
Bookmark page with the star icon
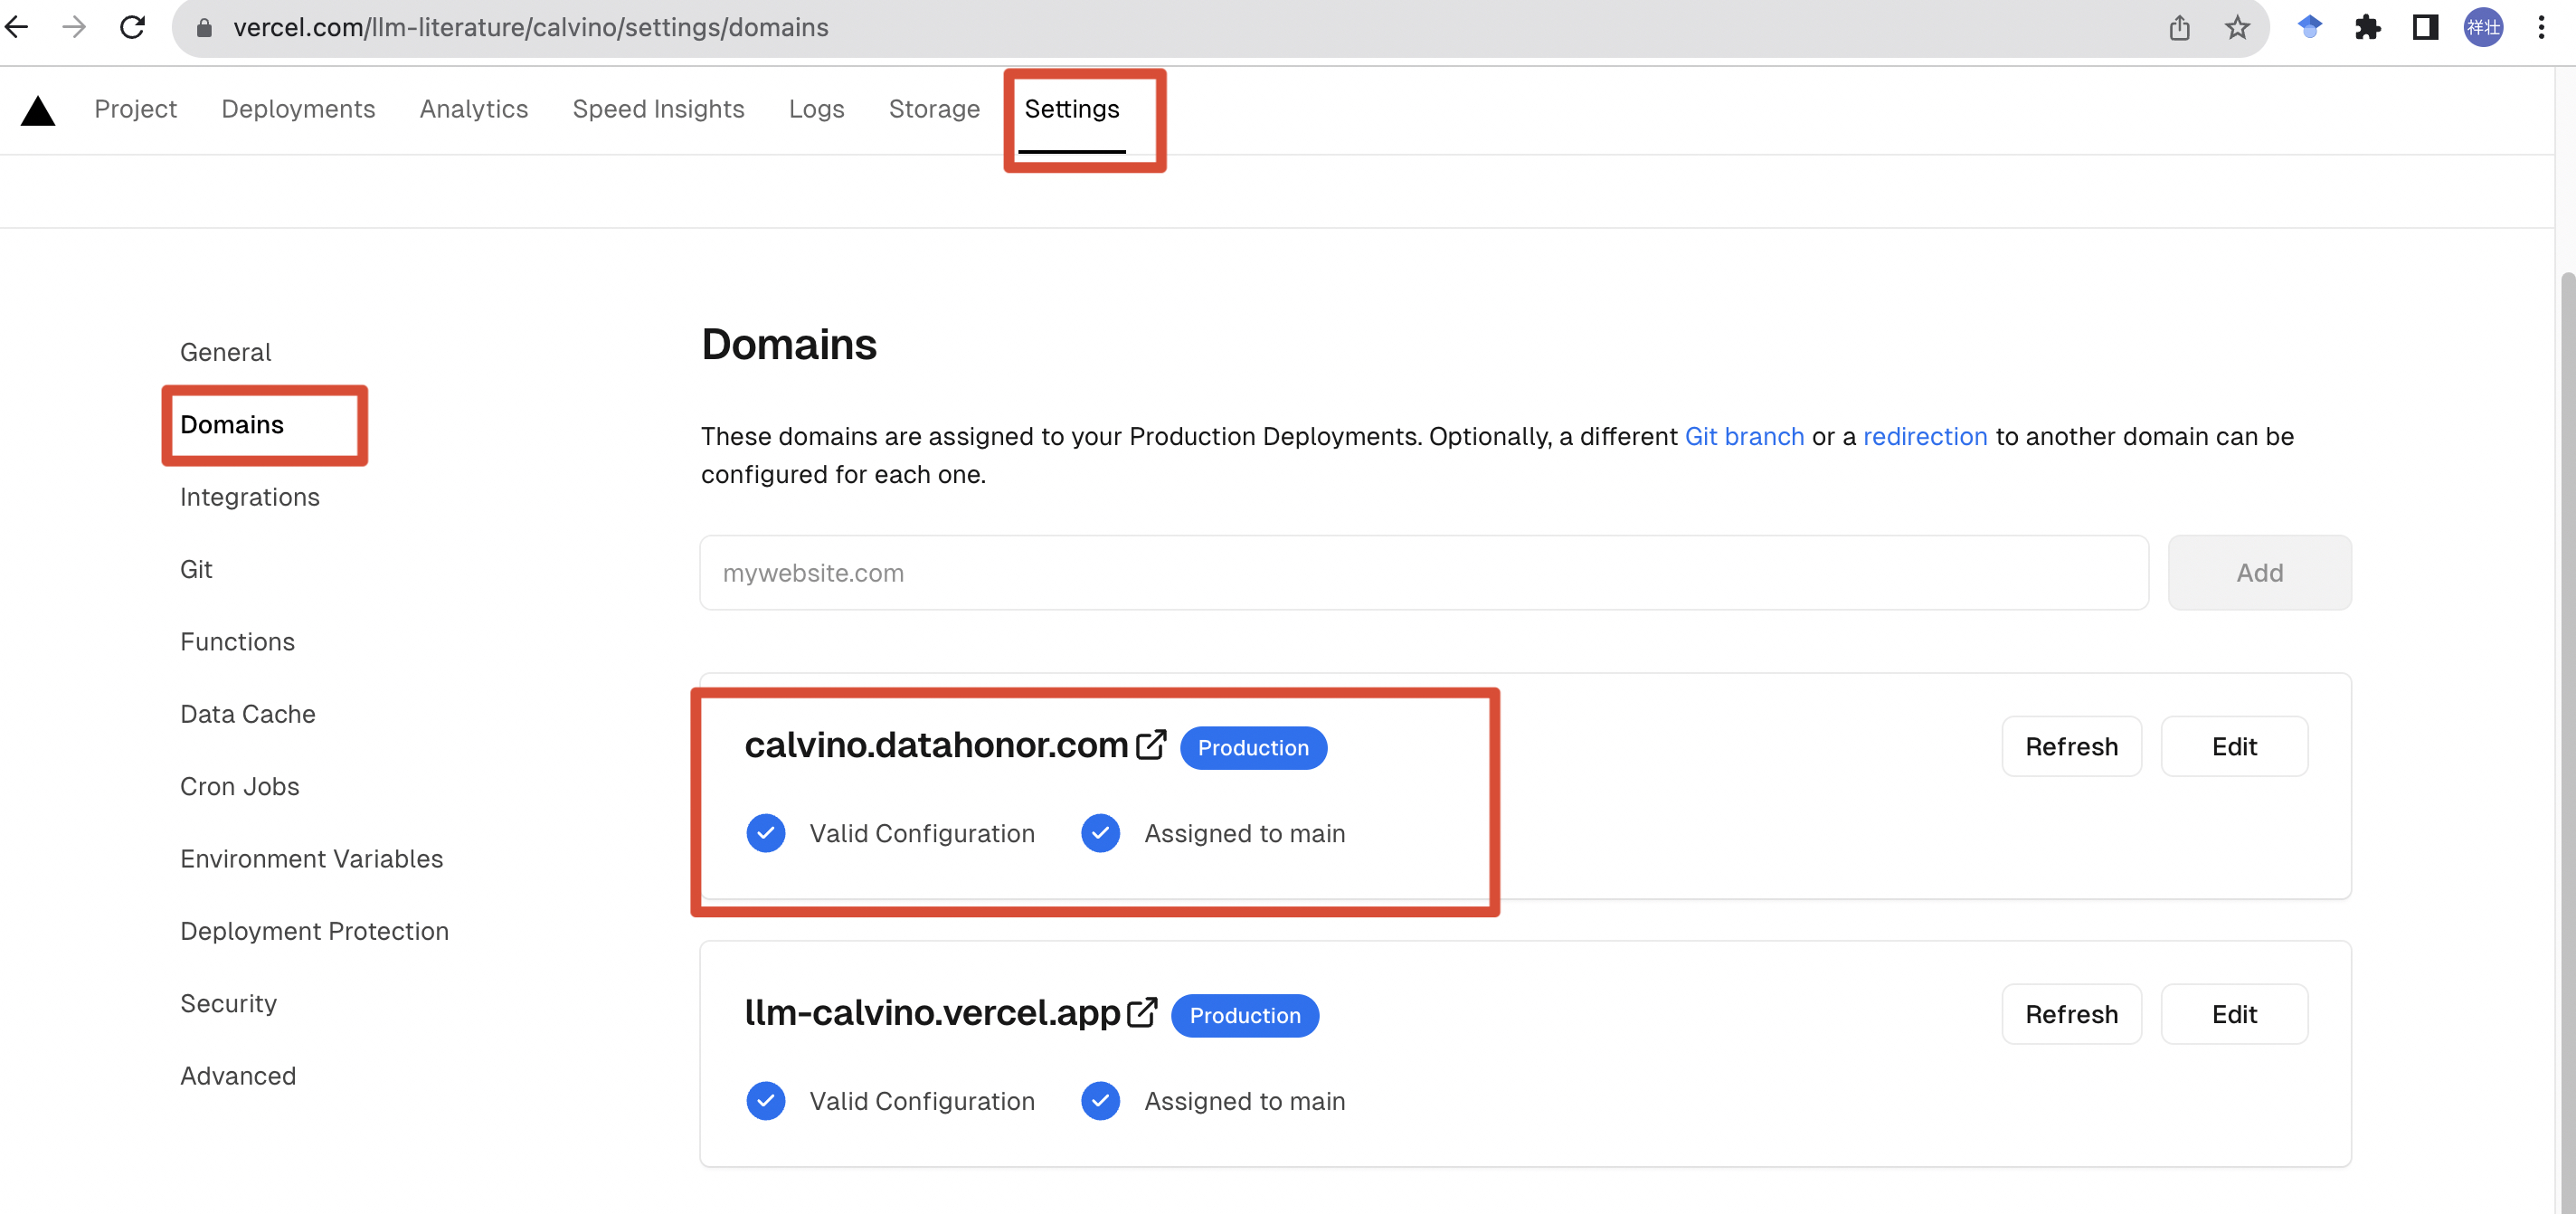click(x=2237, y=27)
